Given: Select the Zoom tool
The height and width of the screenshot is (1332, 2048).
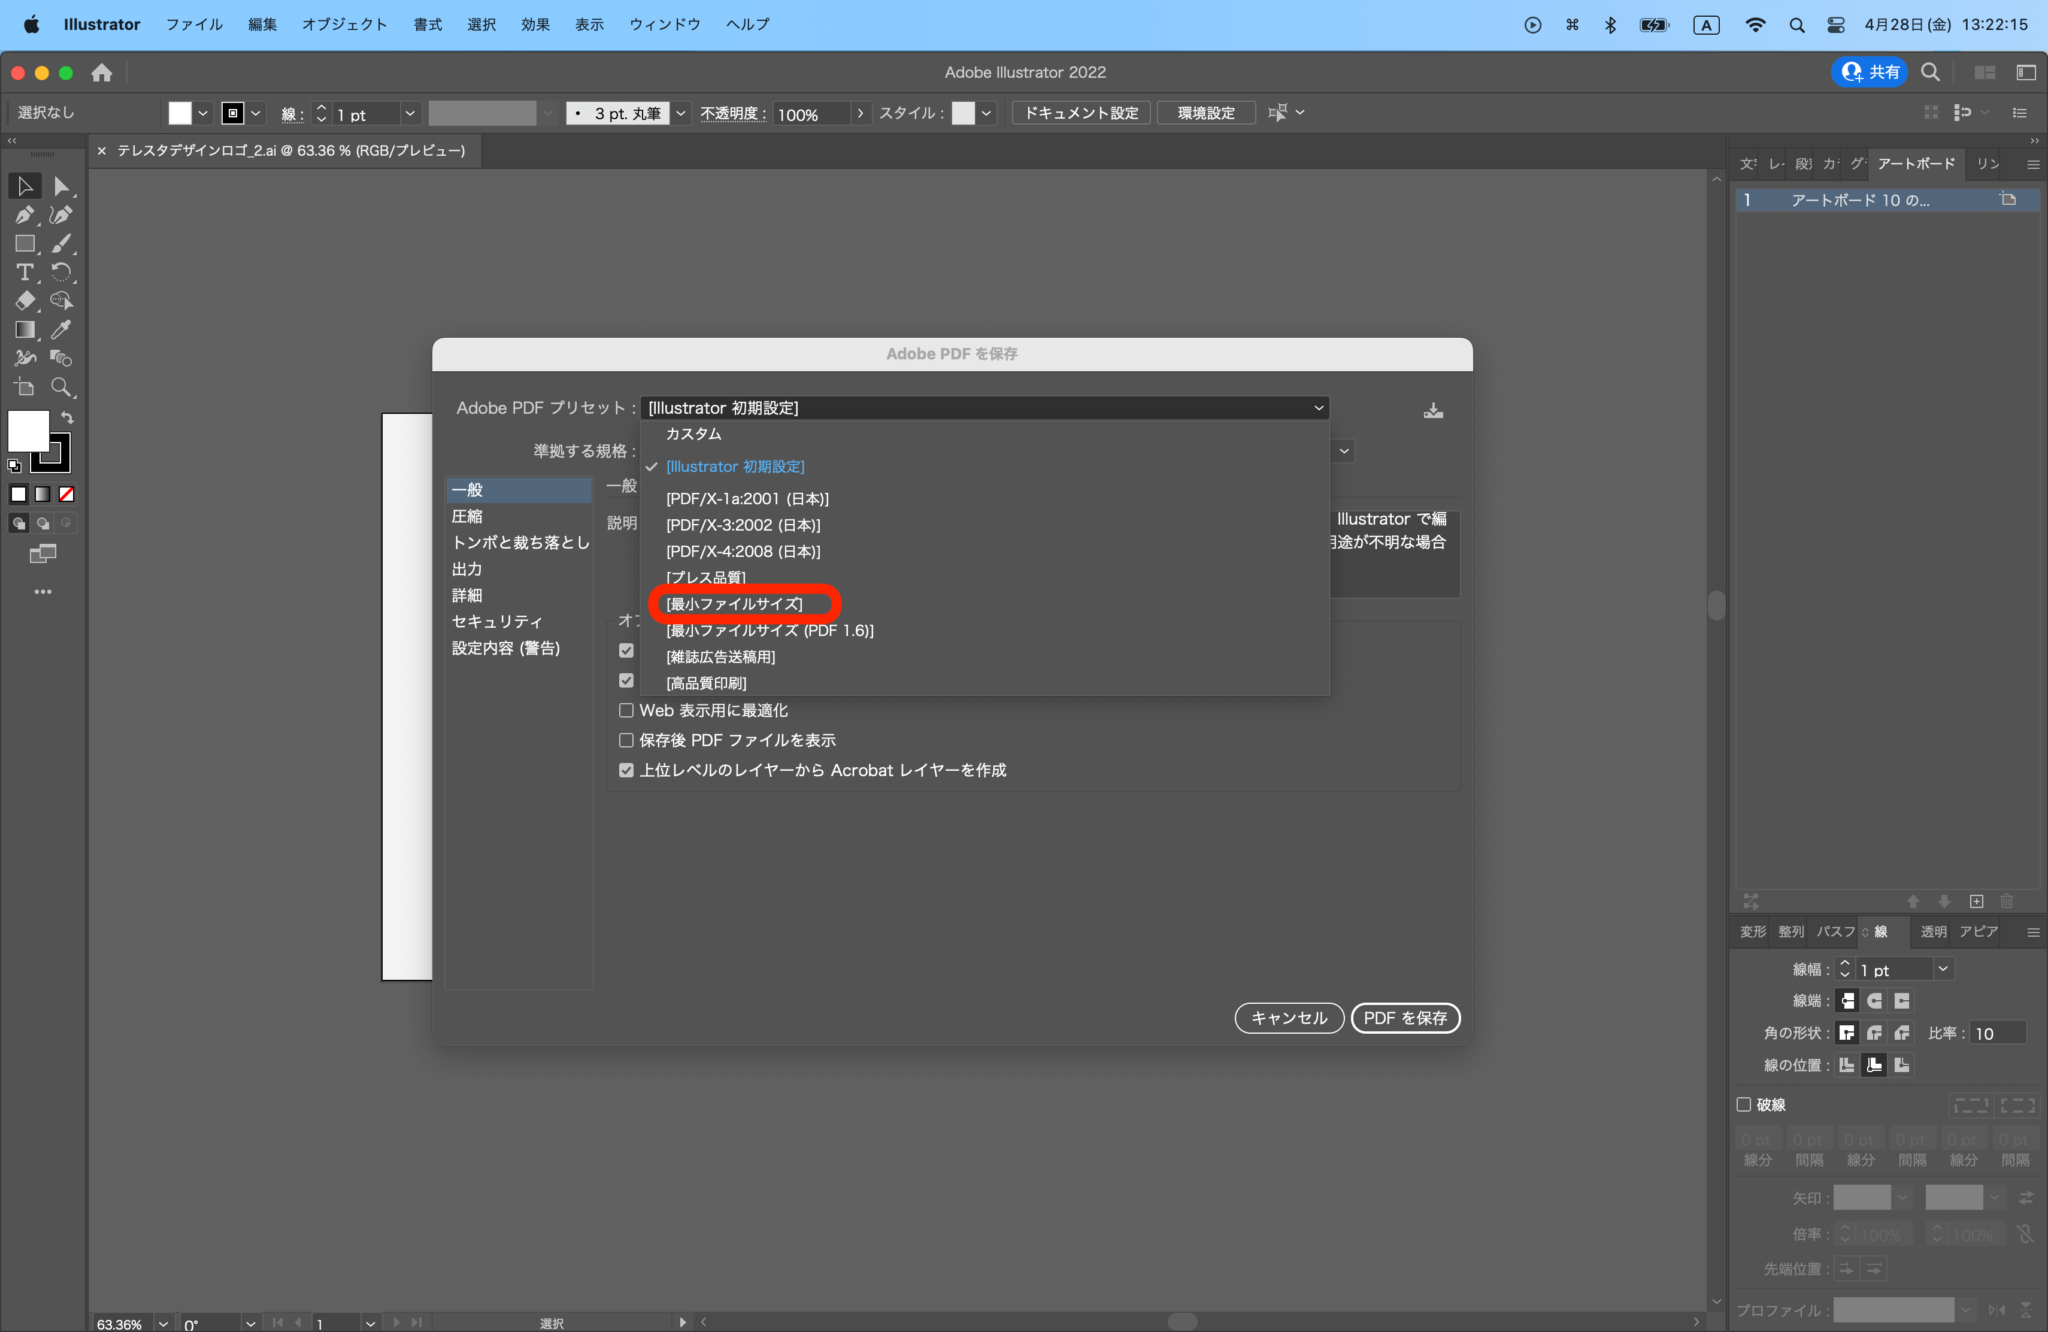Looking at the screenshot, I should point(61,387).
